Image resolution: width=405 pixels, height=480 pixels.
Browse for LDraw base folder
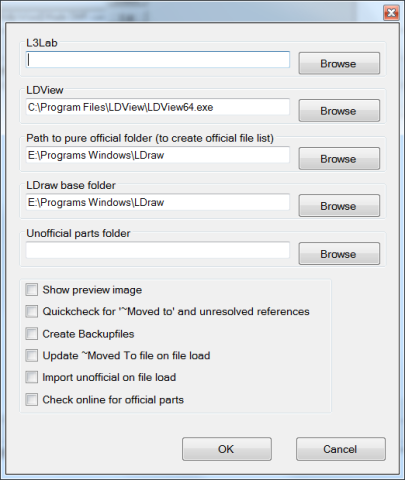click(x=339, y=206)
